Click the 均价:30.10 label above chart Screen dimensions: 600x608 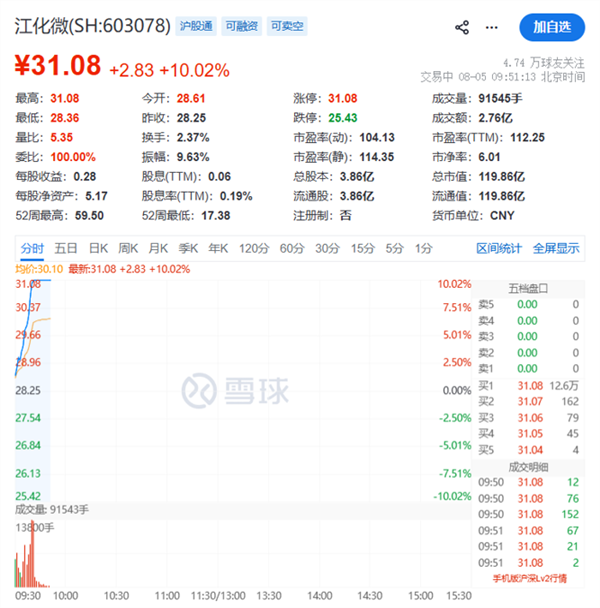(x=39, y=269)
